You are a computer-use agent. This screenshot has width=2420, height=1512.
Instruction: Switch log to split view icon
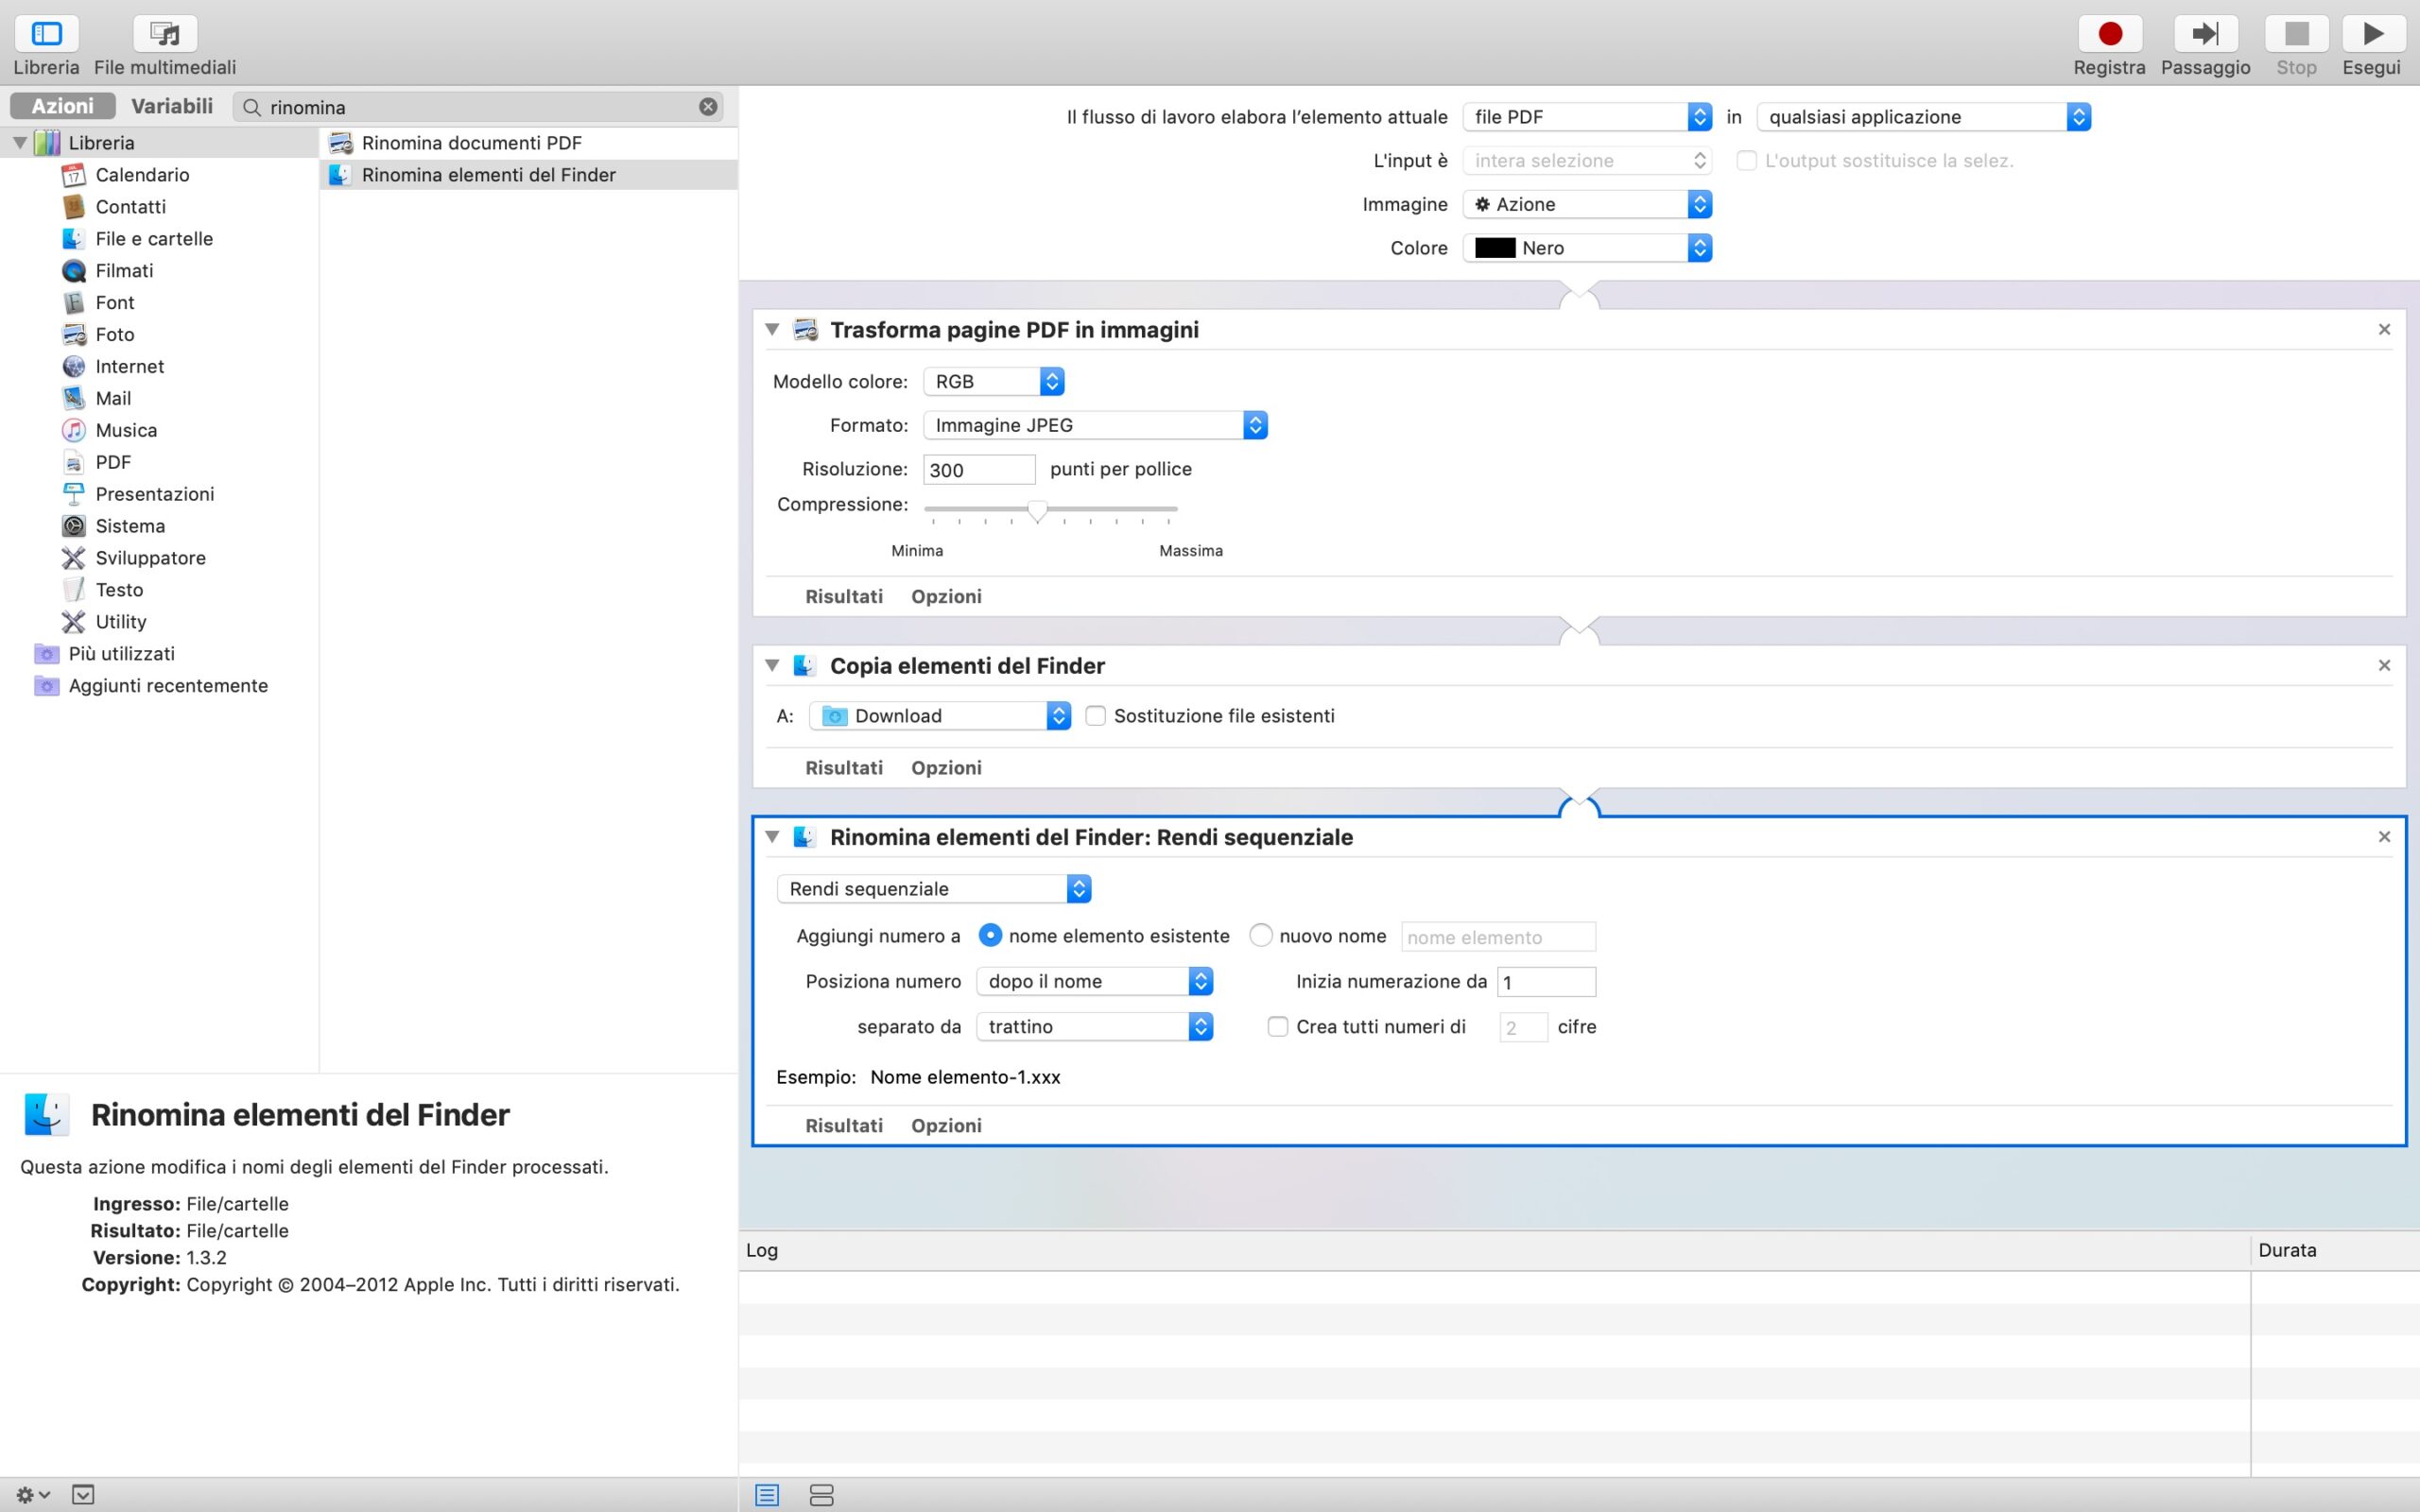click(x=821, y=1495)
